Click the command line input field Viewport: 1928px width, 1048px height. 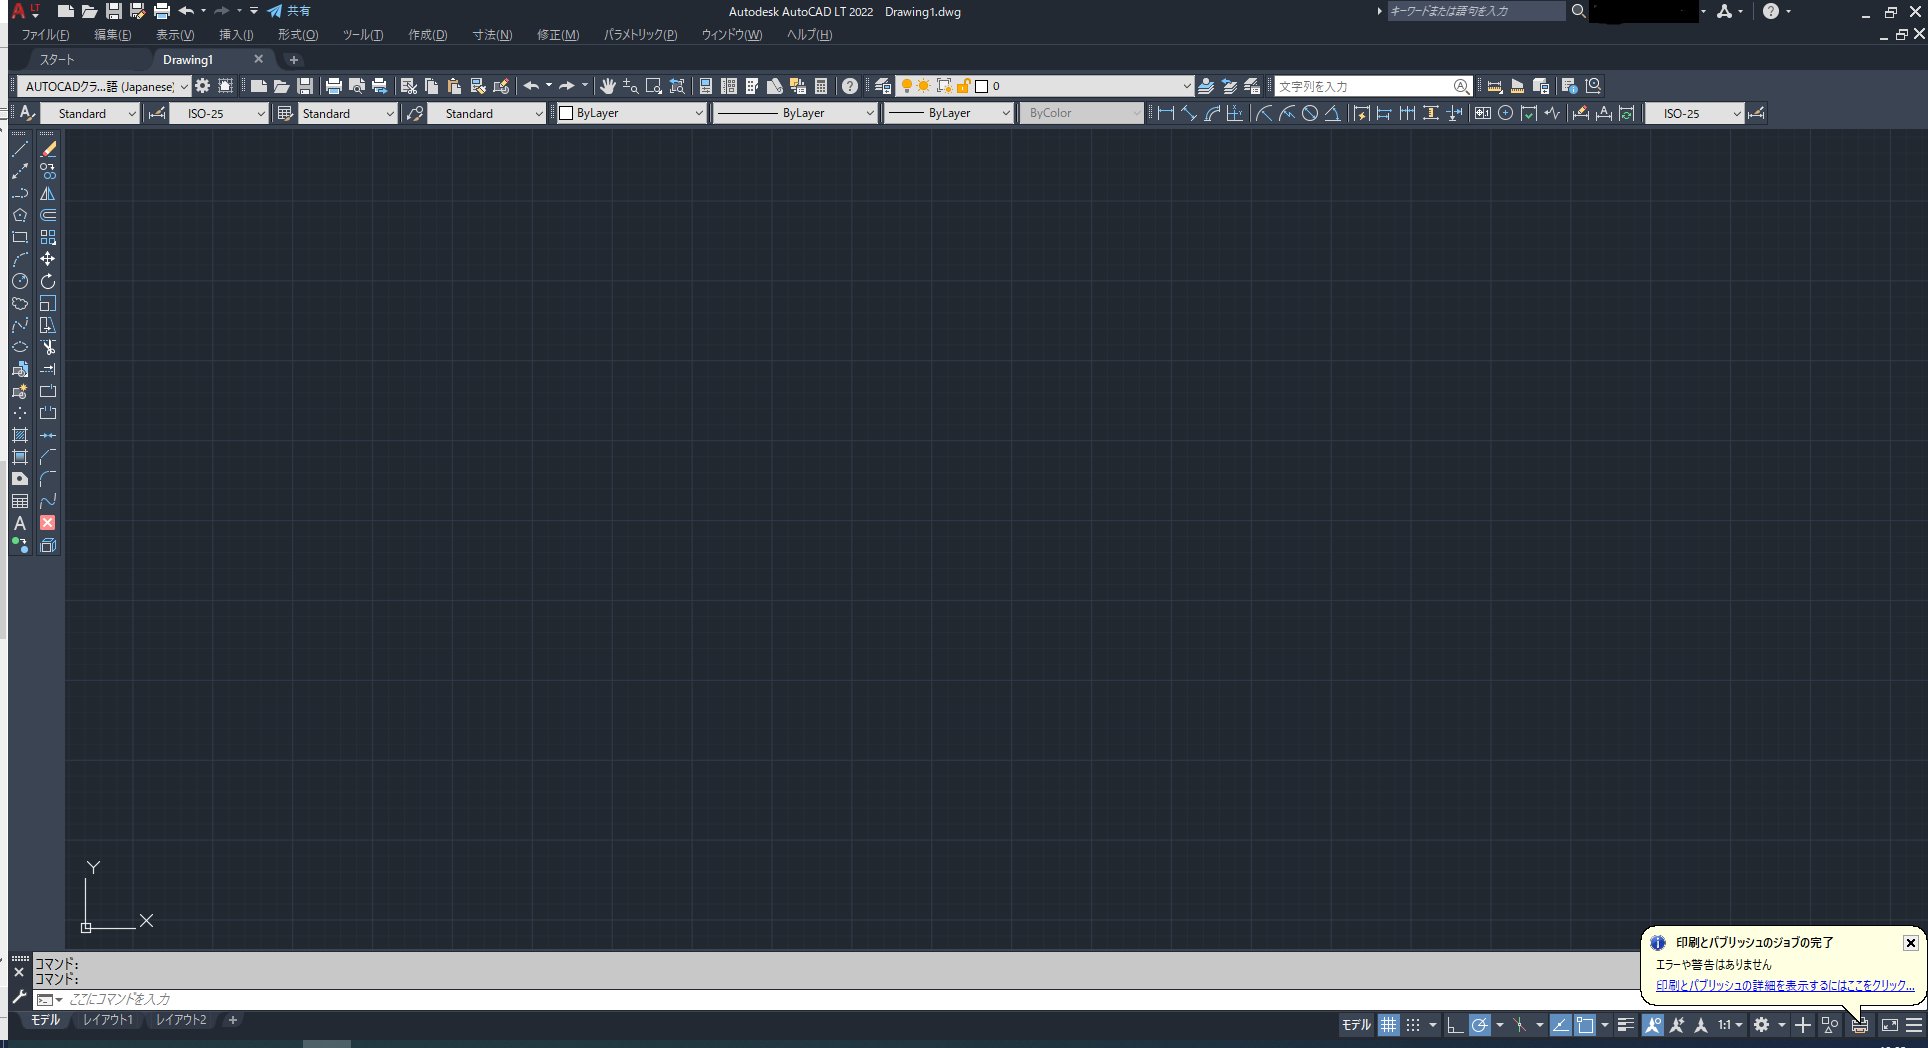[x=850, y=999]
